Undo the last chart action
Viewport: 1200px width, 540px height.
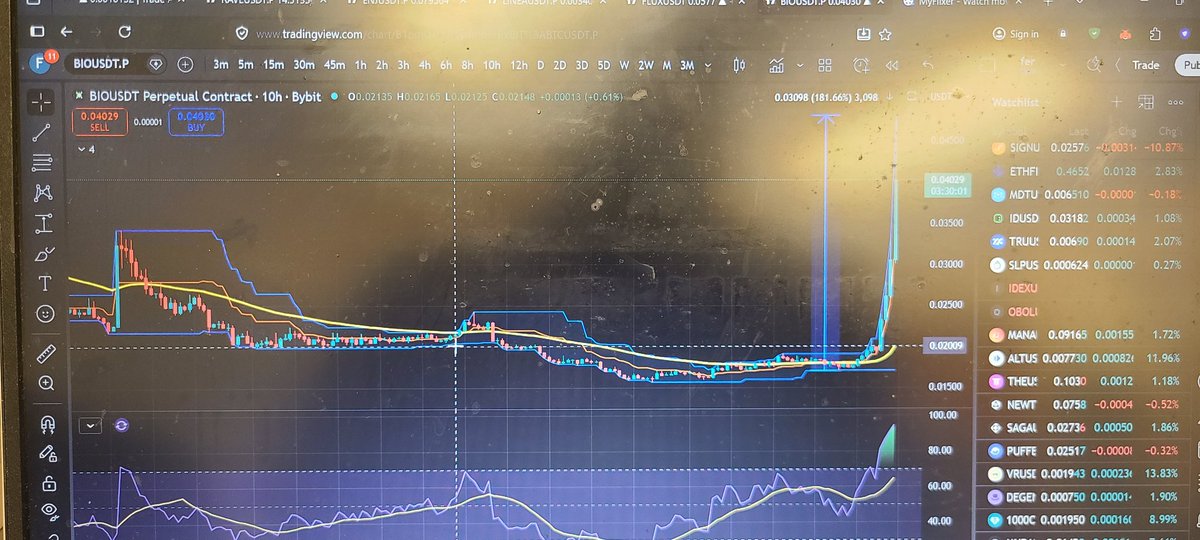pos(927,66)
